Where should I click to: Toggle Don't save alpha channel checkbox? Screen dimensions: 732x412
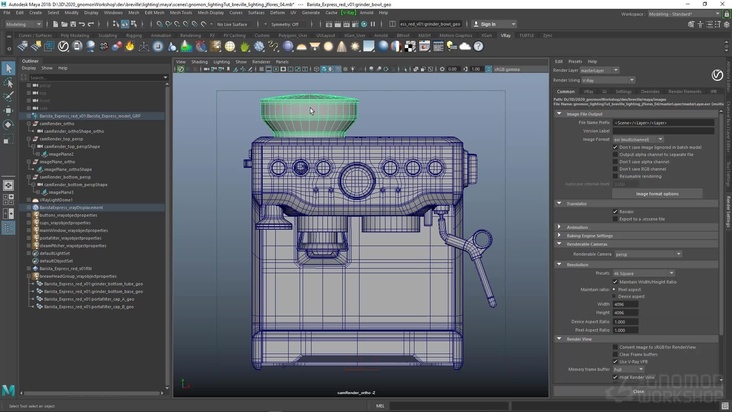pyautogui.click(x=615, y=161)
